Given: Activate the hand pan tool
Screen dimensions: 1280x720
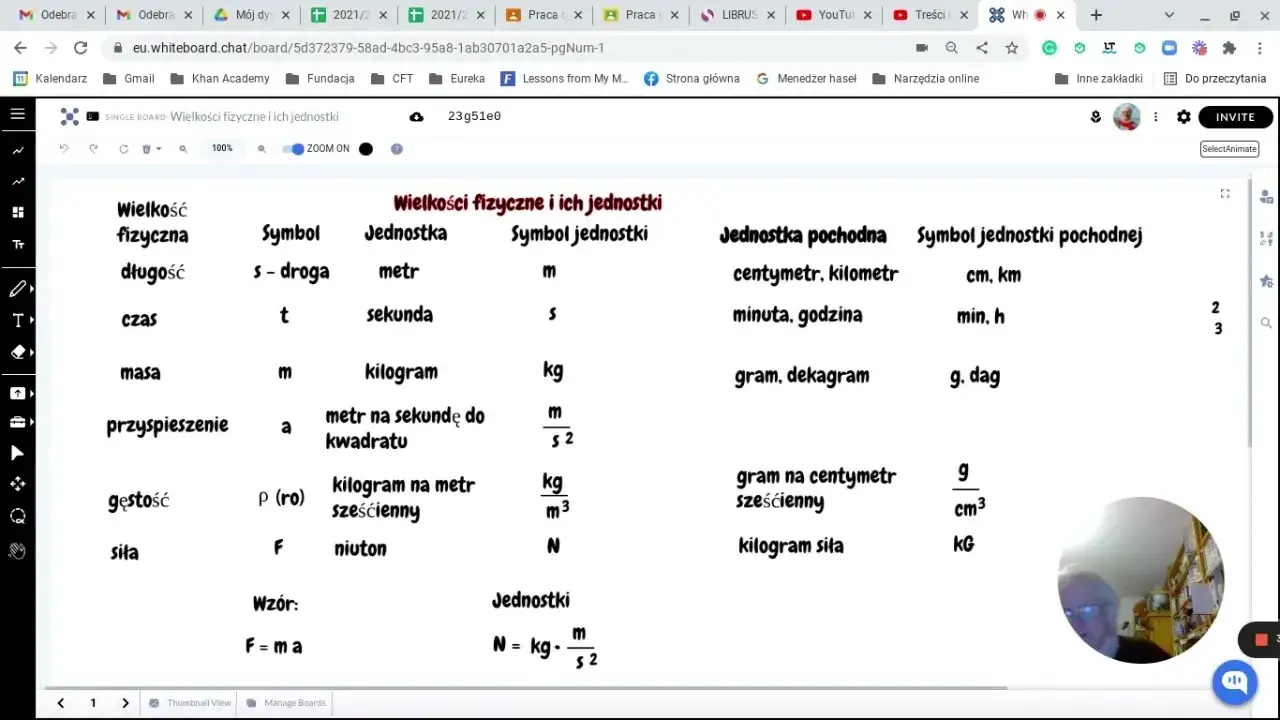Looking at the screenshot, I should point(16,550).
